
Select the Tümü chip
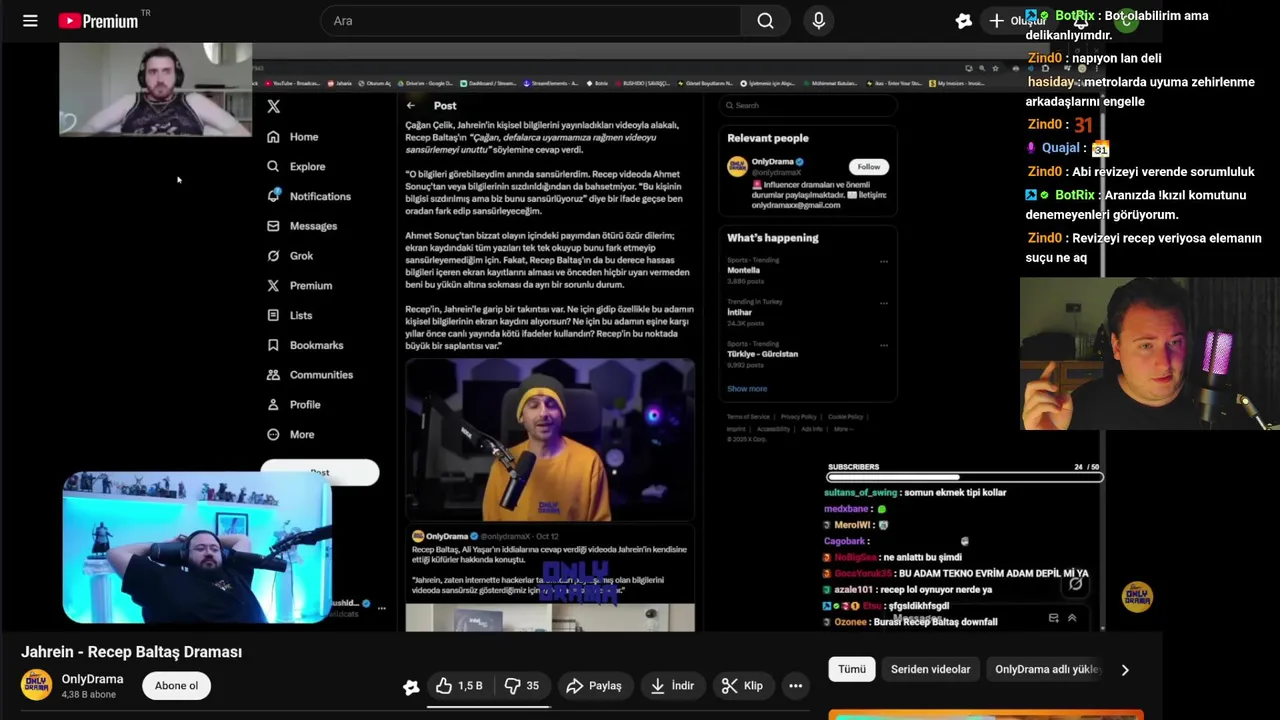852,670
